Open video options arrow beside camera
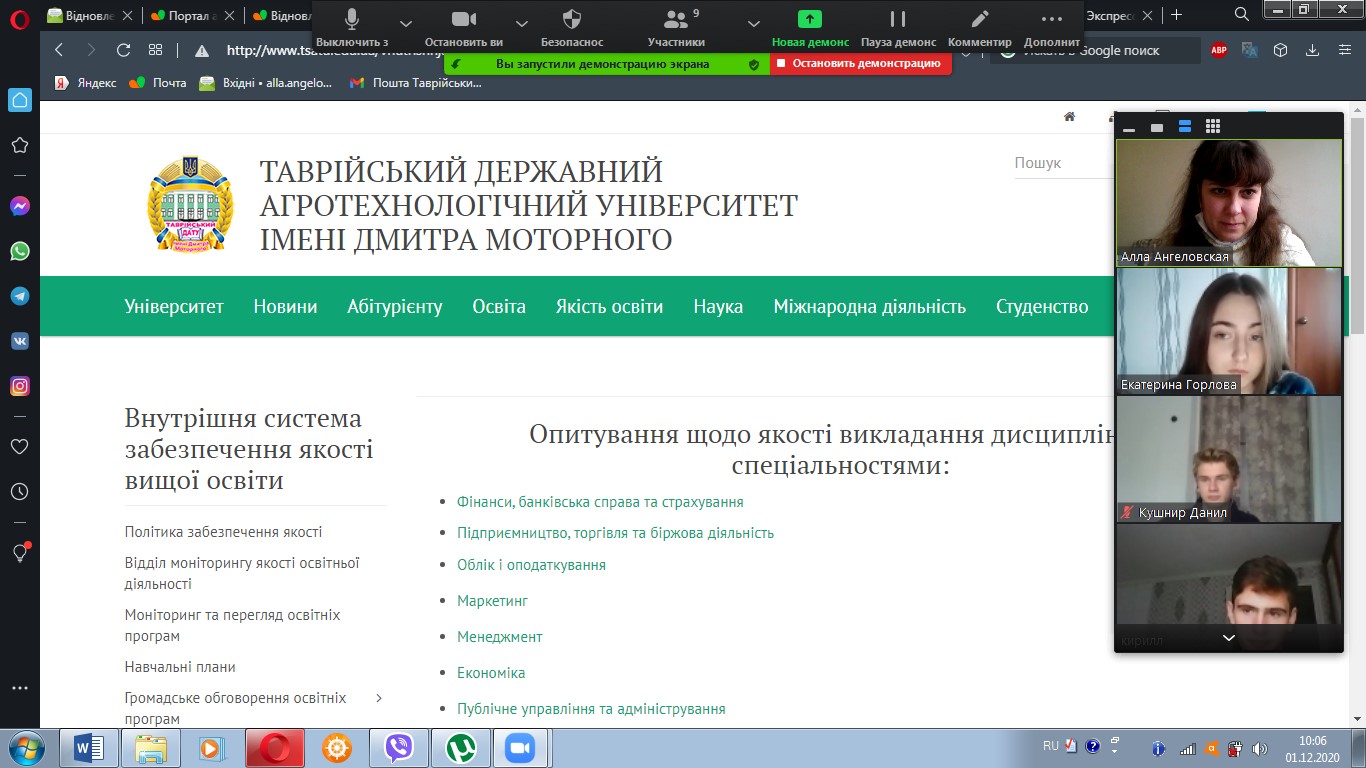The width and height of the screenshot is (1366, 768). (x=521, y=23)
